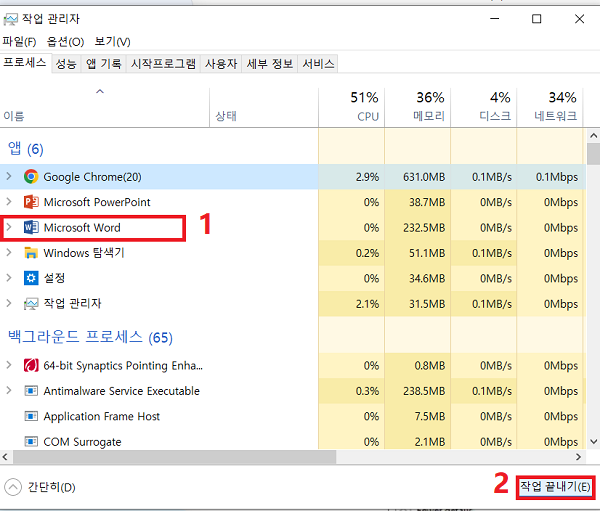Click the horizontal scrollbar right arrow
600x511 pixels.
[579, 457]
